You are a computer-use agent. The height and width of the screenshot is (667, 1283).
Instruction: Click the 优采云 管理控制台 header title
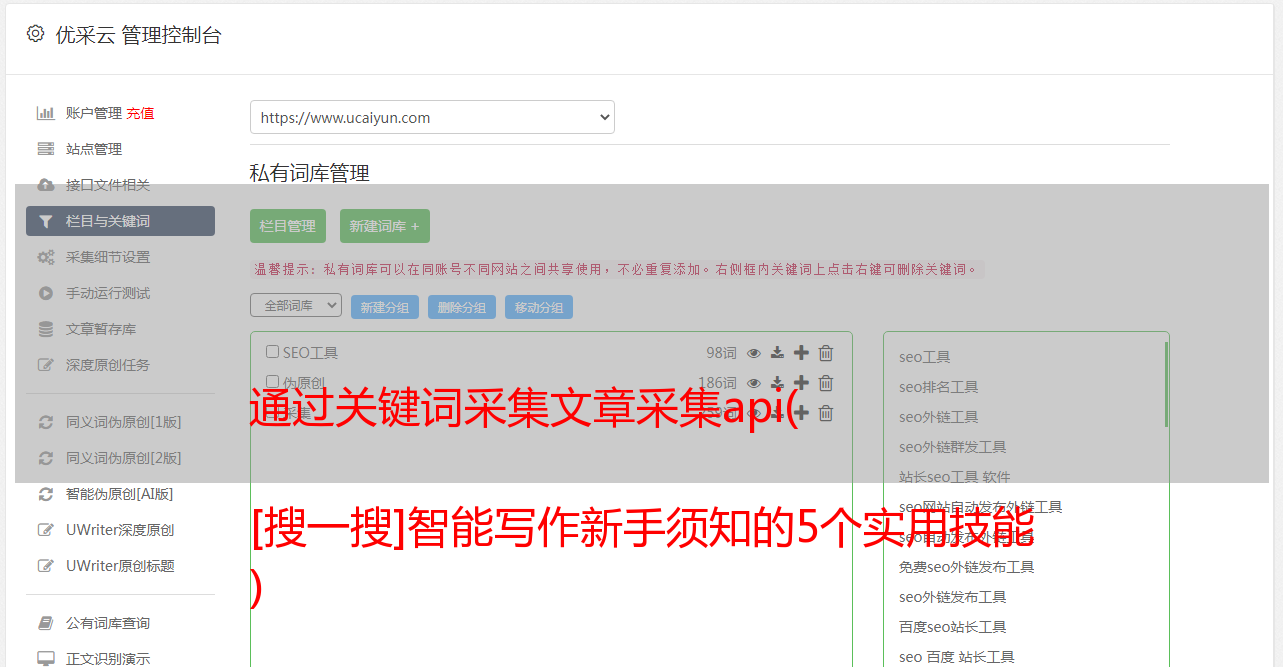click(138, 35)
